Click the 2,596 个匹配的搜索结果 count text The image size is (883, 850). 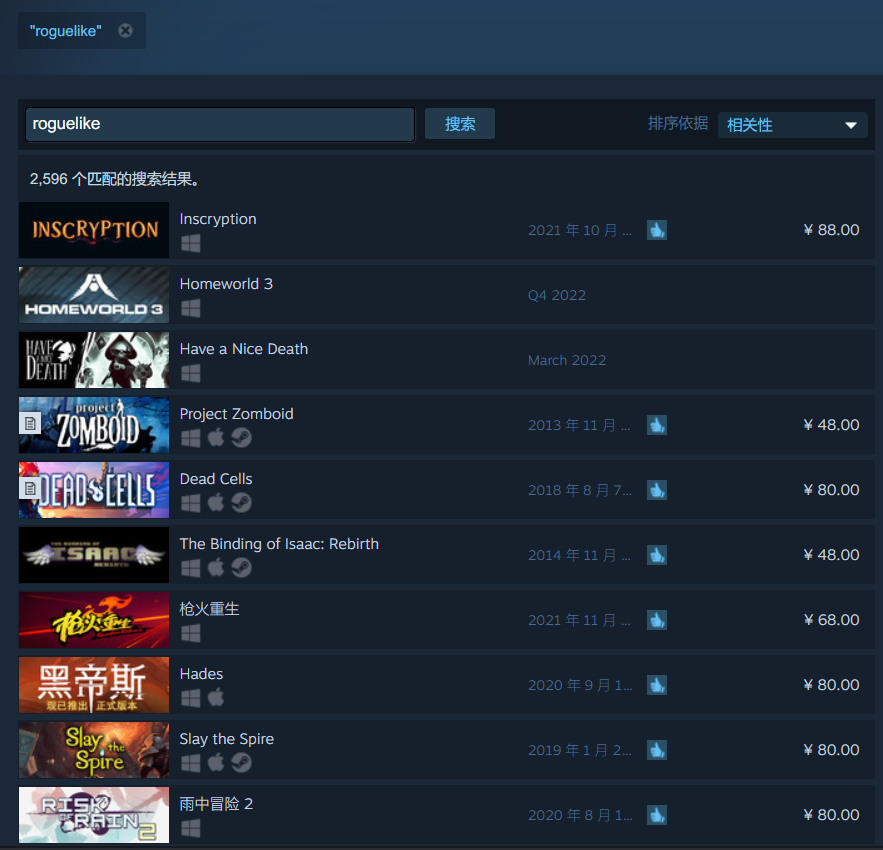pyautogui.click(x=114, y=179)
